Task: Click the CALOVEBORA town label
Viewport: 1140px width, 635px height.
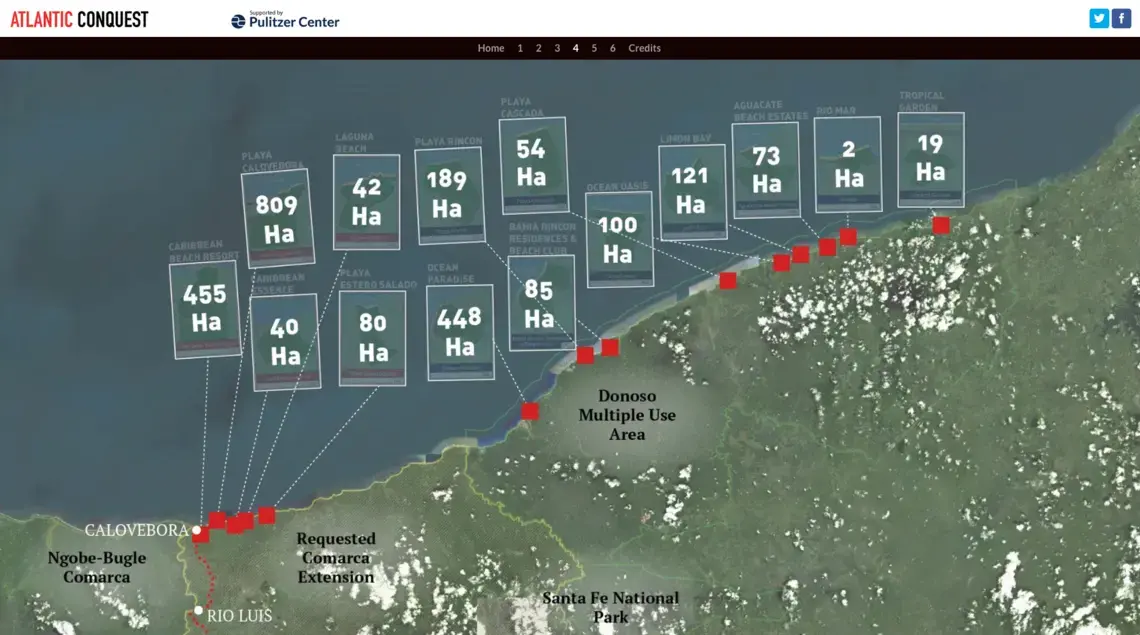Action: tap(137, 530)
